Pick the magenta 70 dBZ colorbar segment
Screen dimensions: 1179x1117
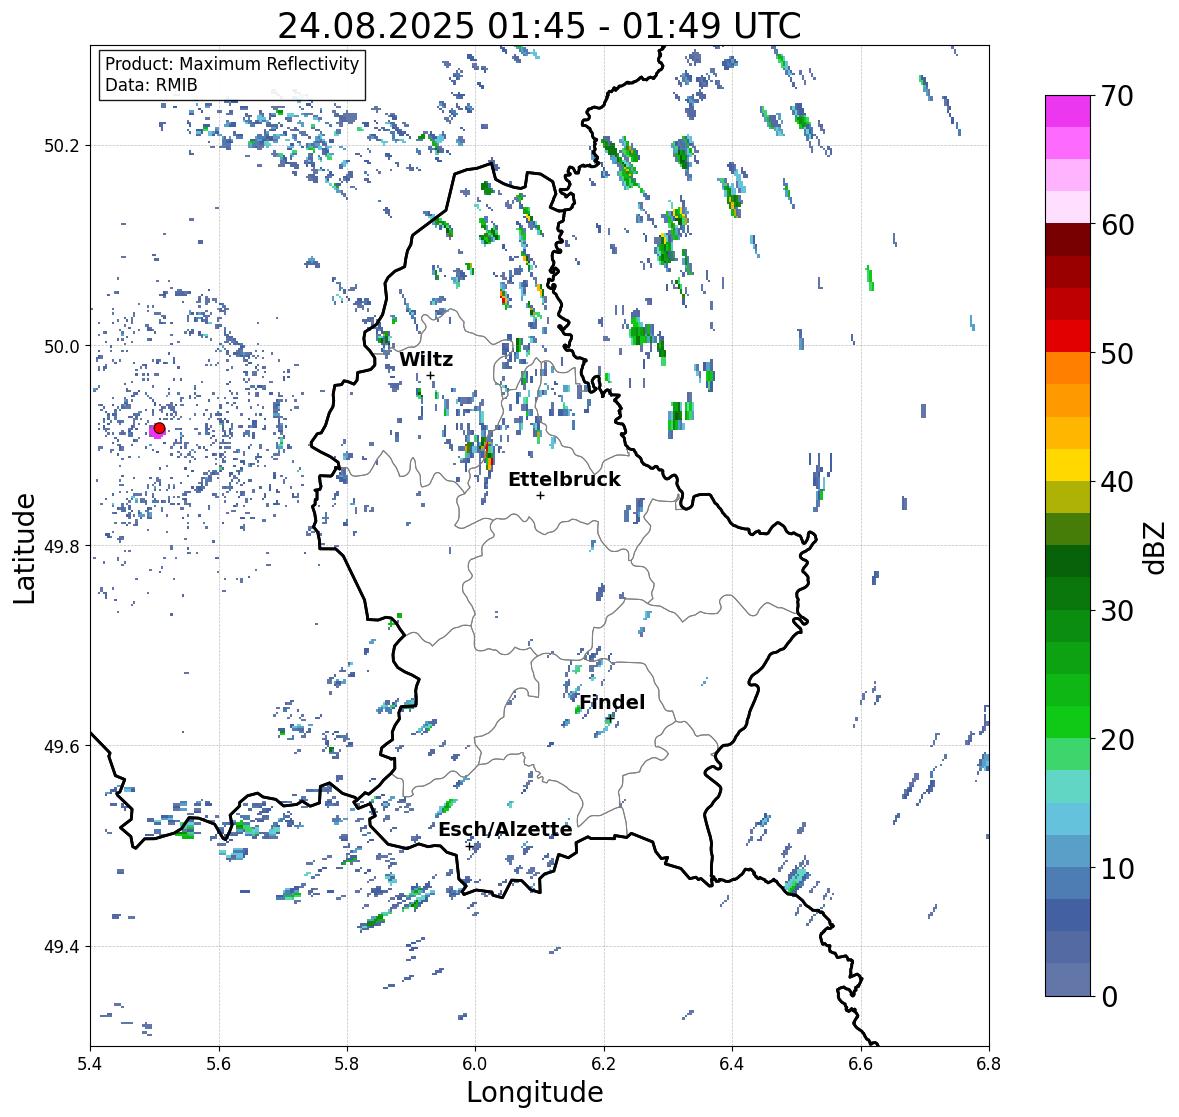click(1068, 111)
